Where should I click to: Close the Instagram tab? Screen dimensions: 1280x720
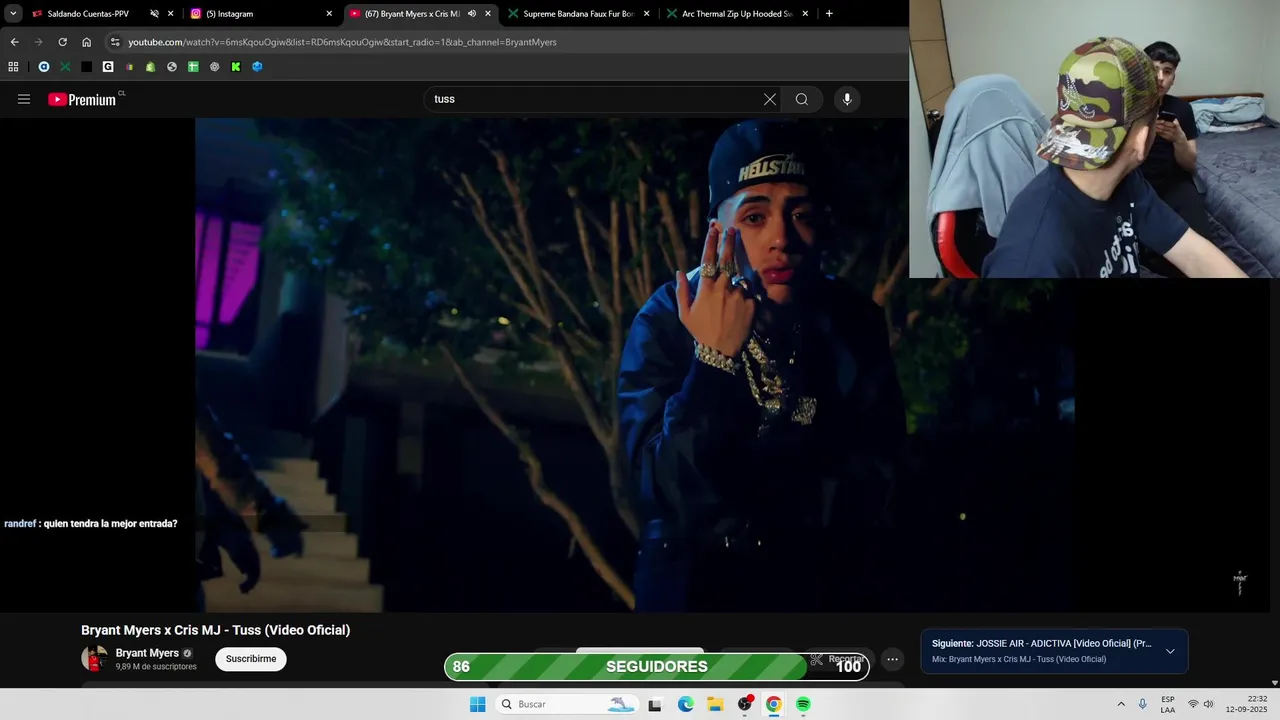pos(329,14)
